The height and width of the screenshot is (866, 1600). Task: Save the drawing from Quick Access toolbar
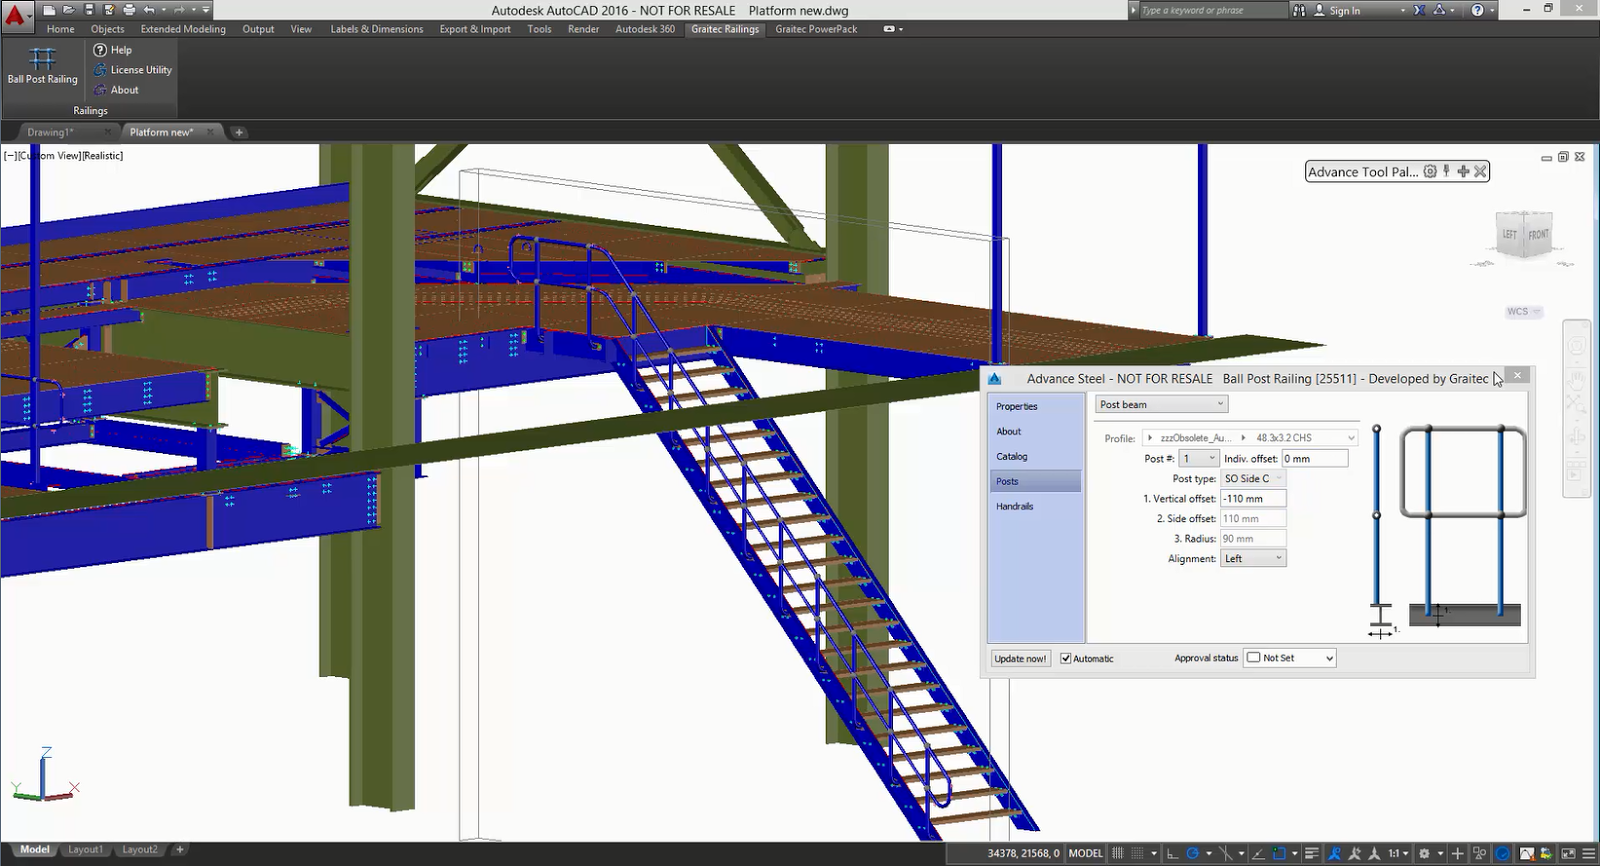[x=89, y=10]
